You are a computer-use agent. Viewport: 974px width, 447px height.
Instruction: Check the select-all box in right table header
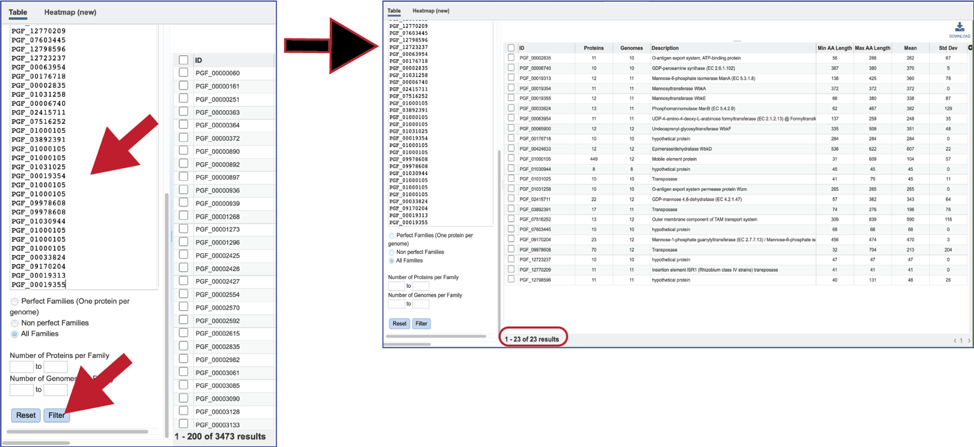coord(511,48)
